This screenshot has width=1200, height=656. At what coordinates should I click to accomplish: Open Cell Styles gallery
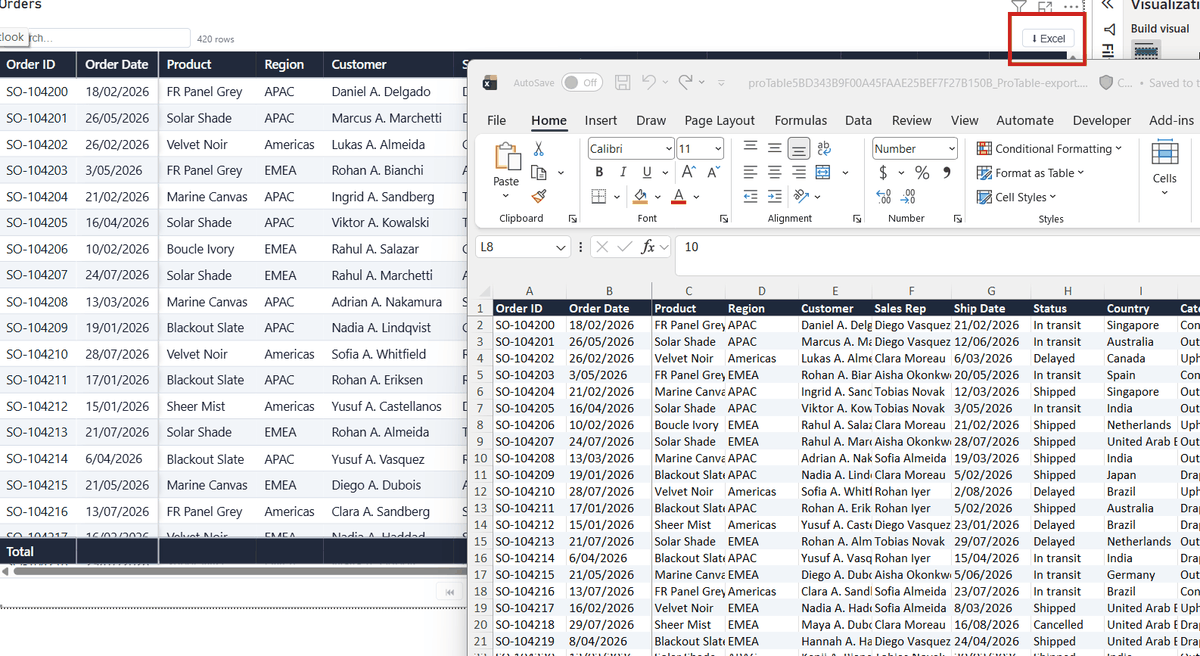point(1016,197)
